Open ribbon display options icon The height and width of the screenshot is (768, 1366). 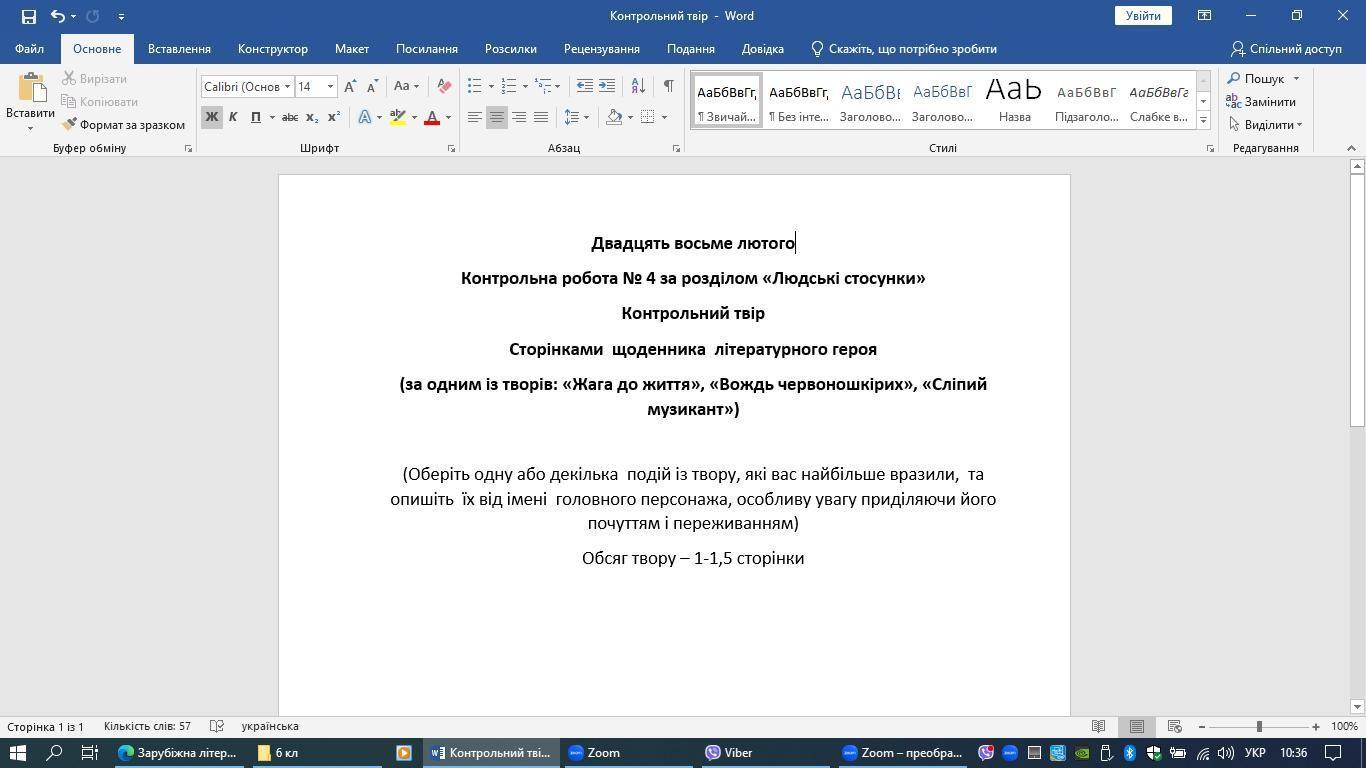[x=1204, y=16]
